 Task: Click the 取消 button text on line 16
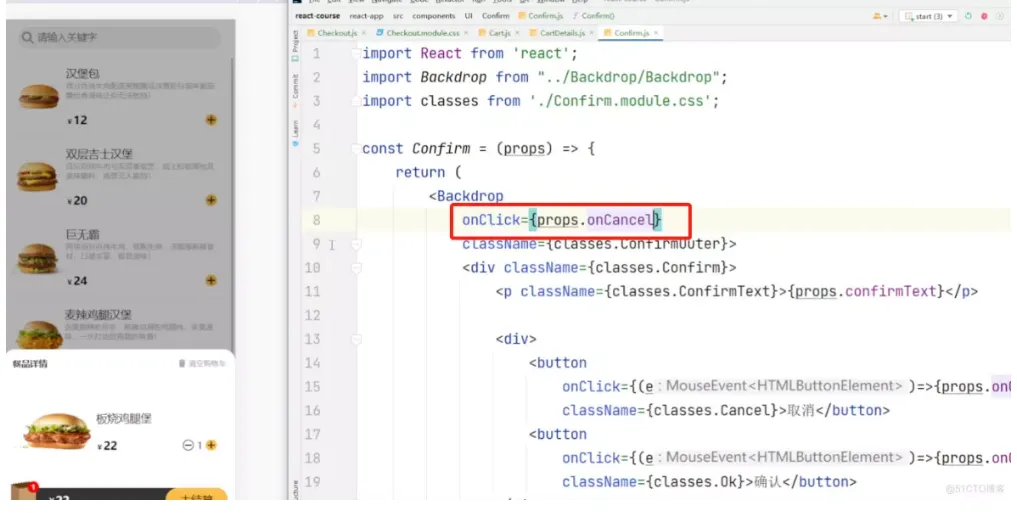[801, 411]
